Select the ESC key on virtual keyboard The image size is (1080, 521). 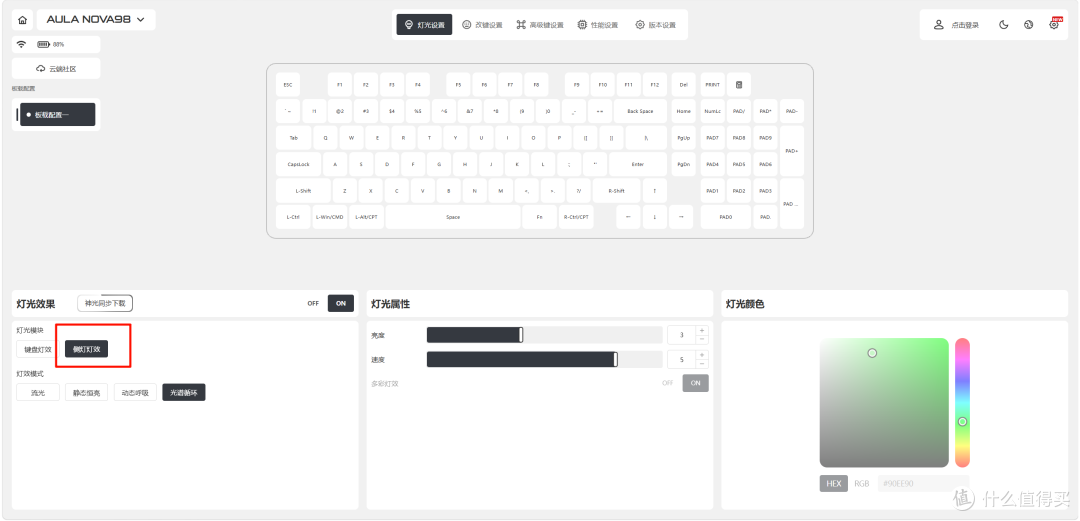click(288, 85)
